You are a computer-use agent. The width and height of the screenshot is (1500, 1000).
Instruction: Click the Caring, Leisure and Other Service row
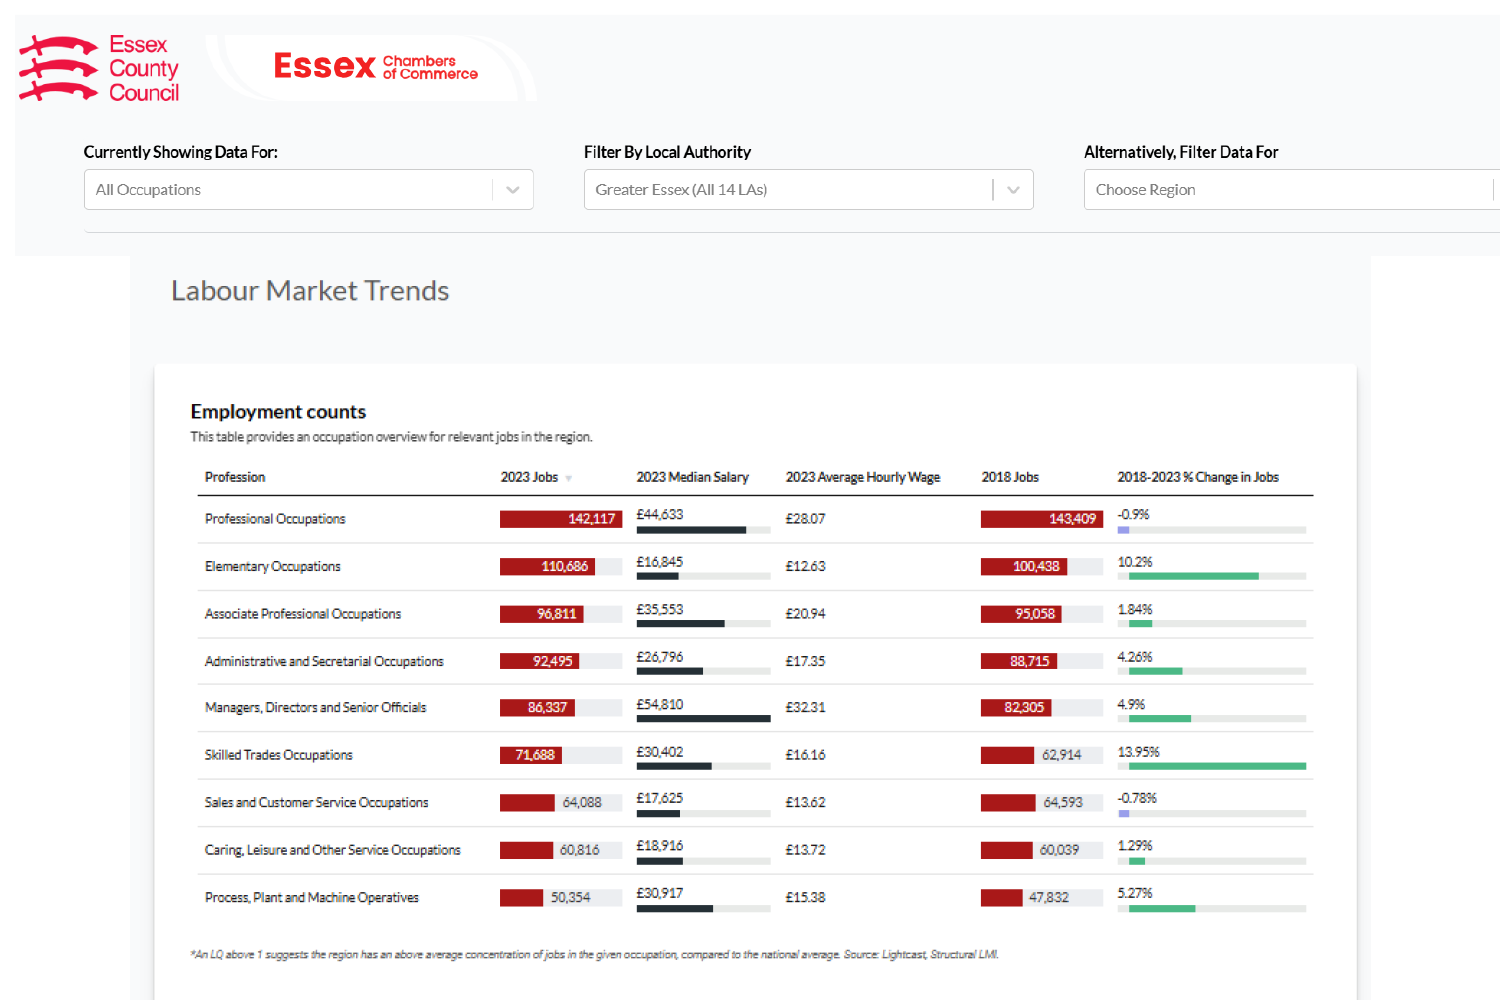pyautogui.click(x=332, y=850)
